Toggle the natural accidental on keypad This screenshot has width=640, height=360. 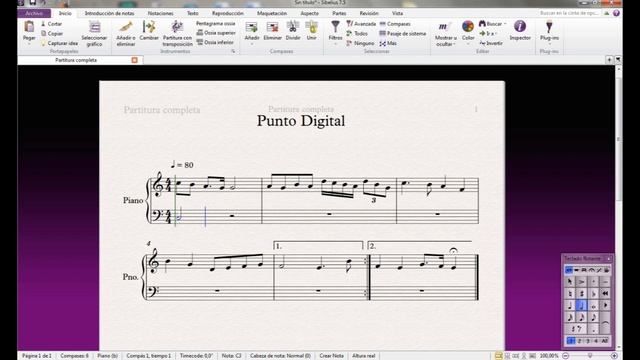[570, 293]
